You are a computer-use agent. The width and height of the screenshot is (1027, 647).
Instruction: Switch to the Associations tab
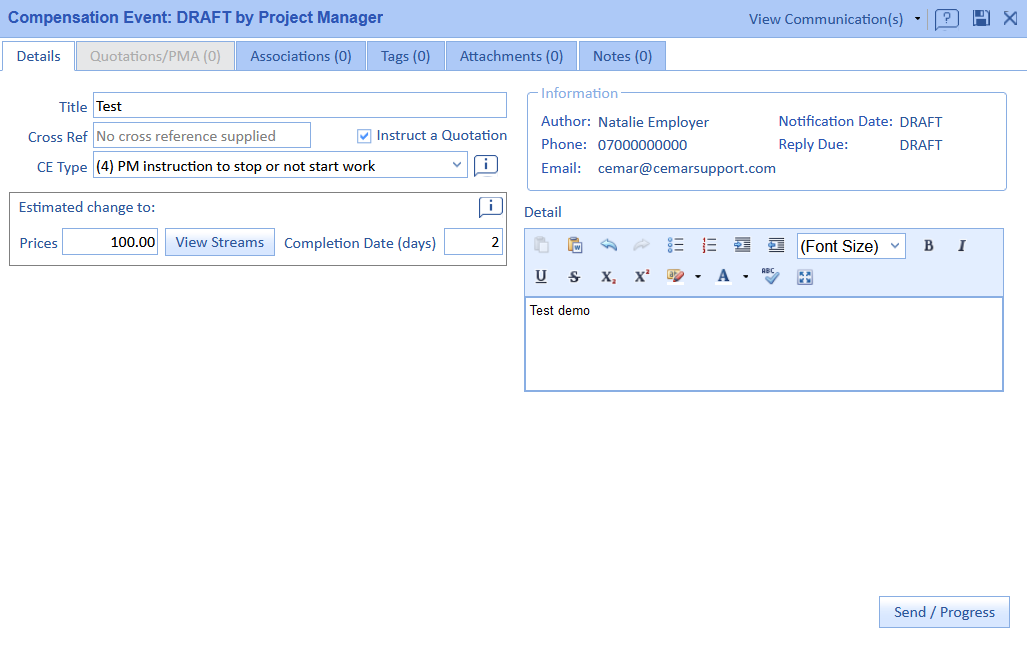(x=301, y=56)
